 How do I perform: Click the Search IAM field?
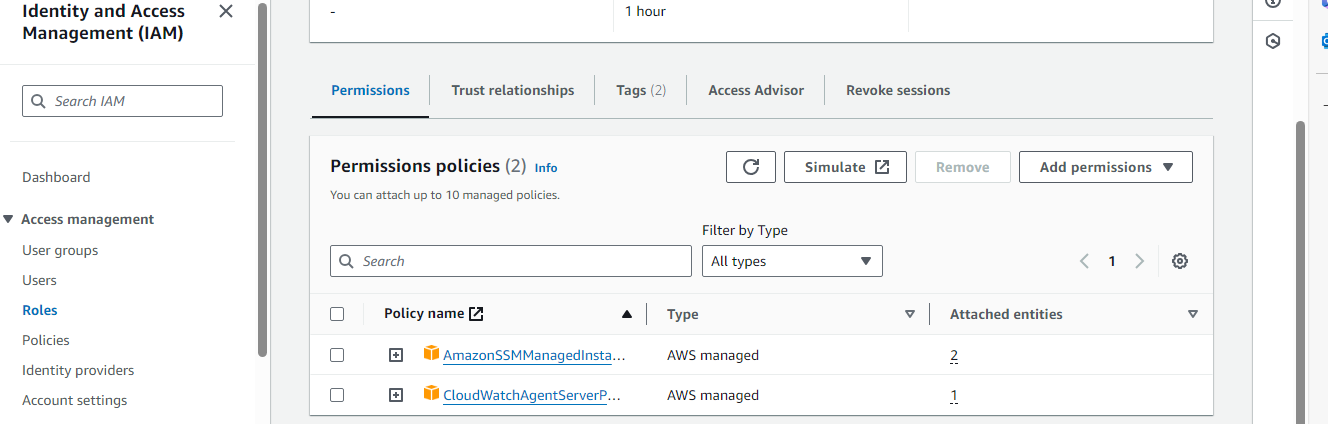[122, 101]
